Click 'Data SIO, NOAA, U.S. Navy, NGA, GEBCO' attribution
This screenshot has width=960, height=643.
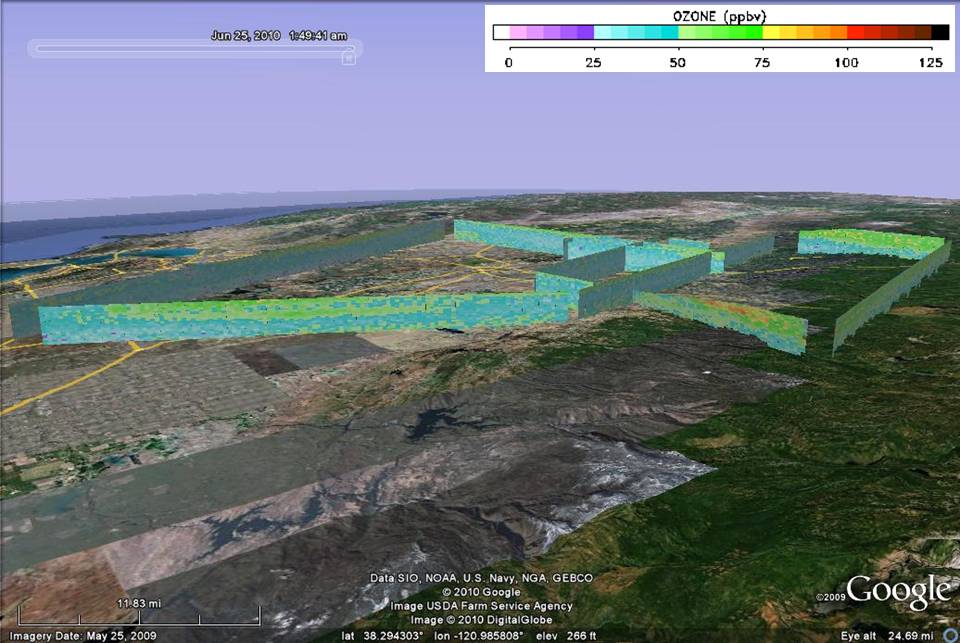[x=481, y=578]
